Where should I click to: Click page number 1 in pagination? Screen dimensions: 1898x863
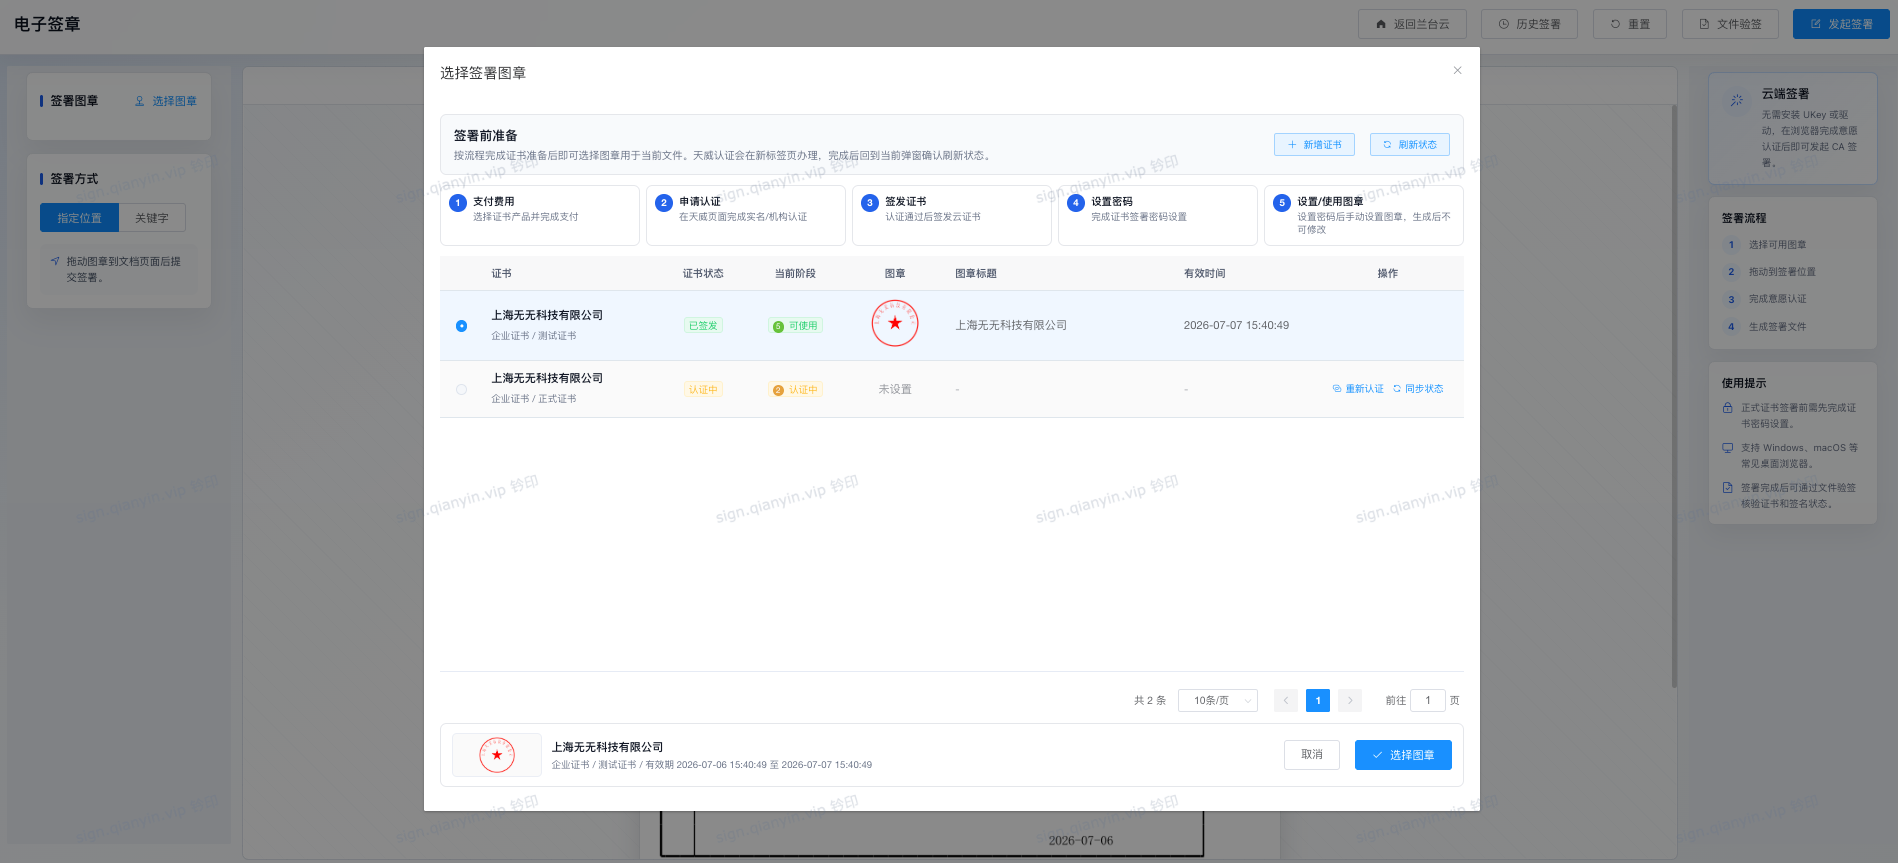point(1318,701)
